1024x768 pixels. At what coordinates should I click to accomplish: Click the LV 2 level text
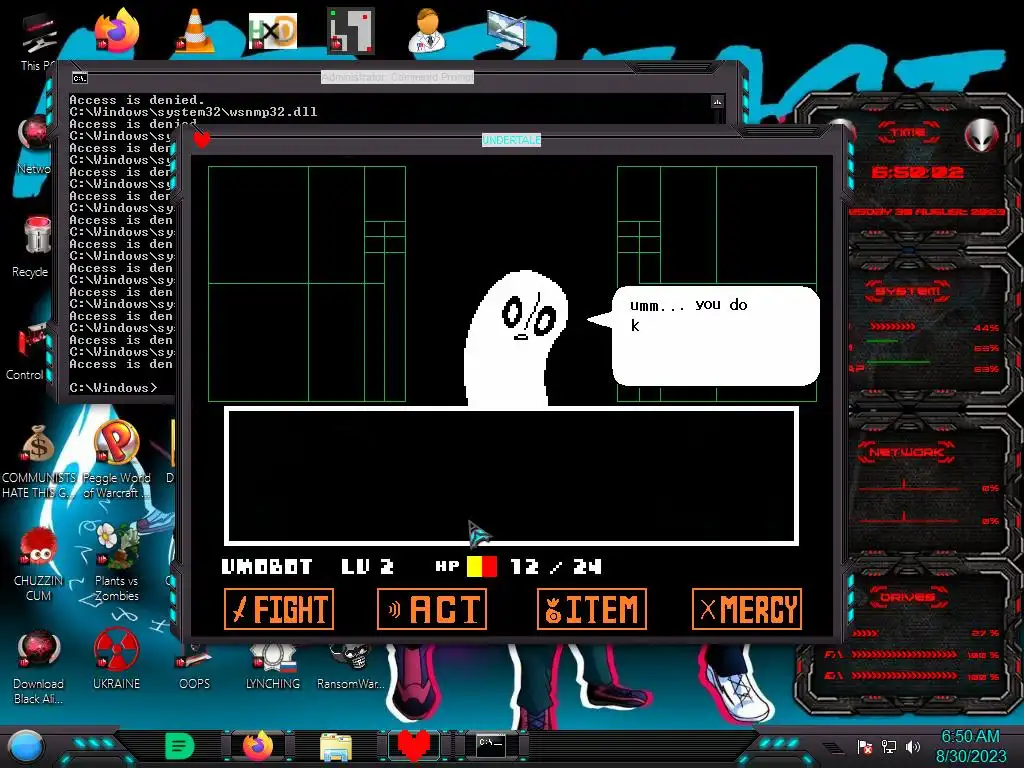coord(368,566)
